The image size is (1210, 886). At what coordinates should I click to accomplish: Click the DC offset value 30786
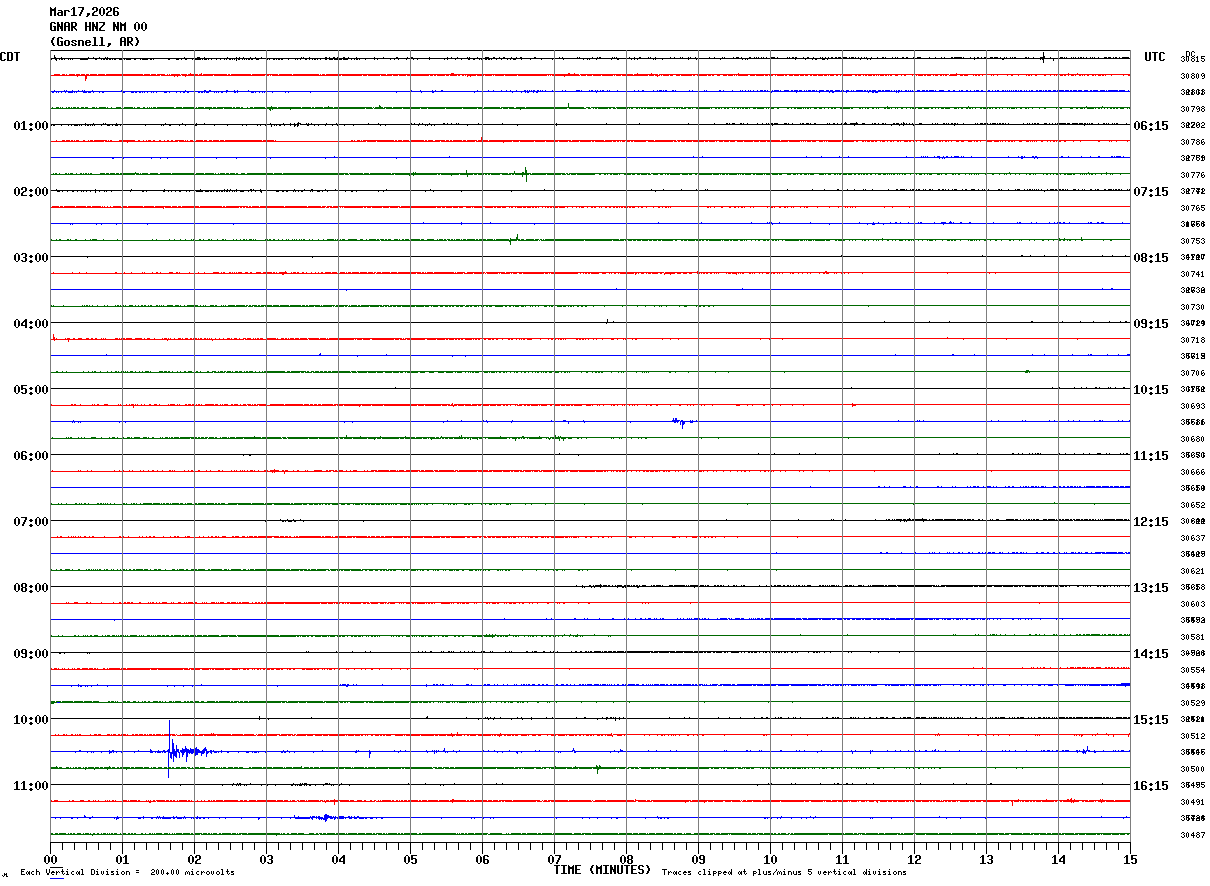pyautogui.click(x=1192, y=142)
